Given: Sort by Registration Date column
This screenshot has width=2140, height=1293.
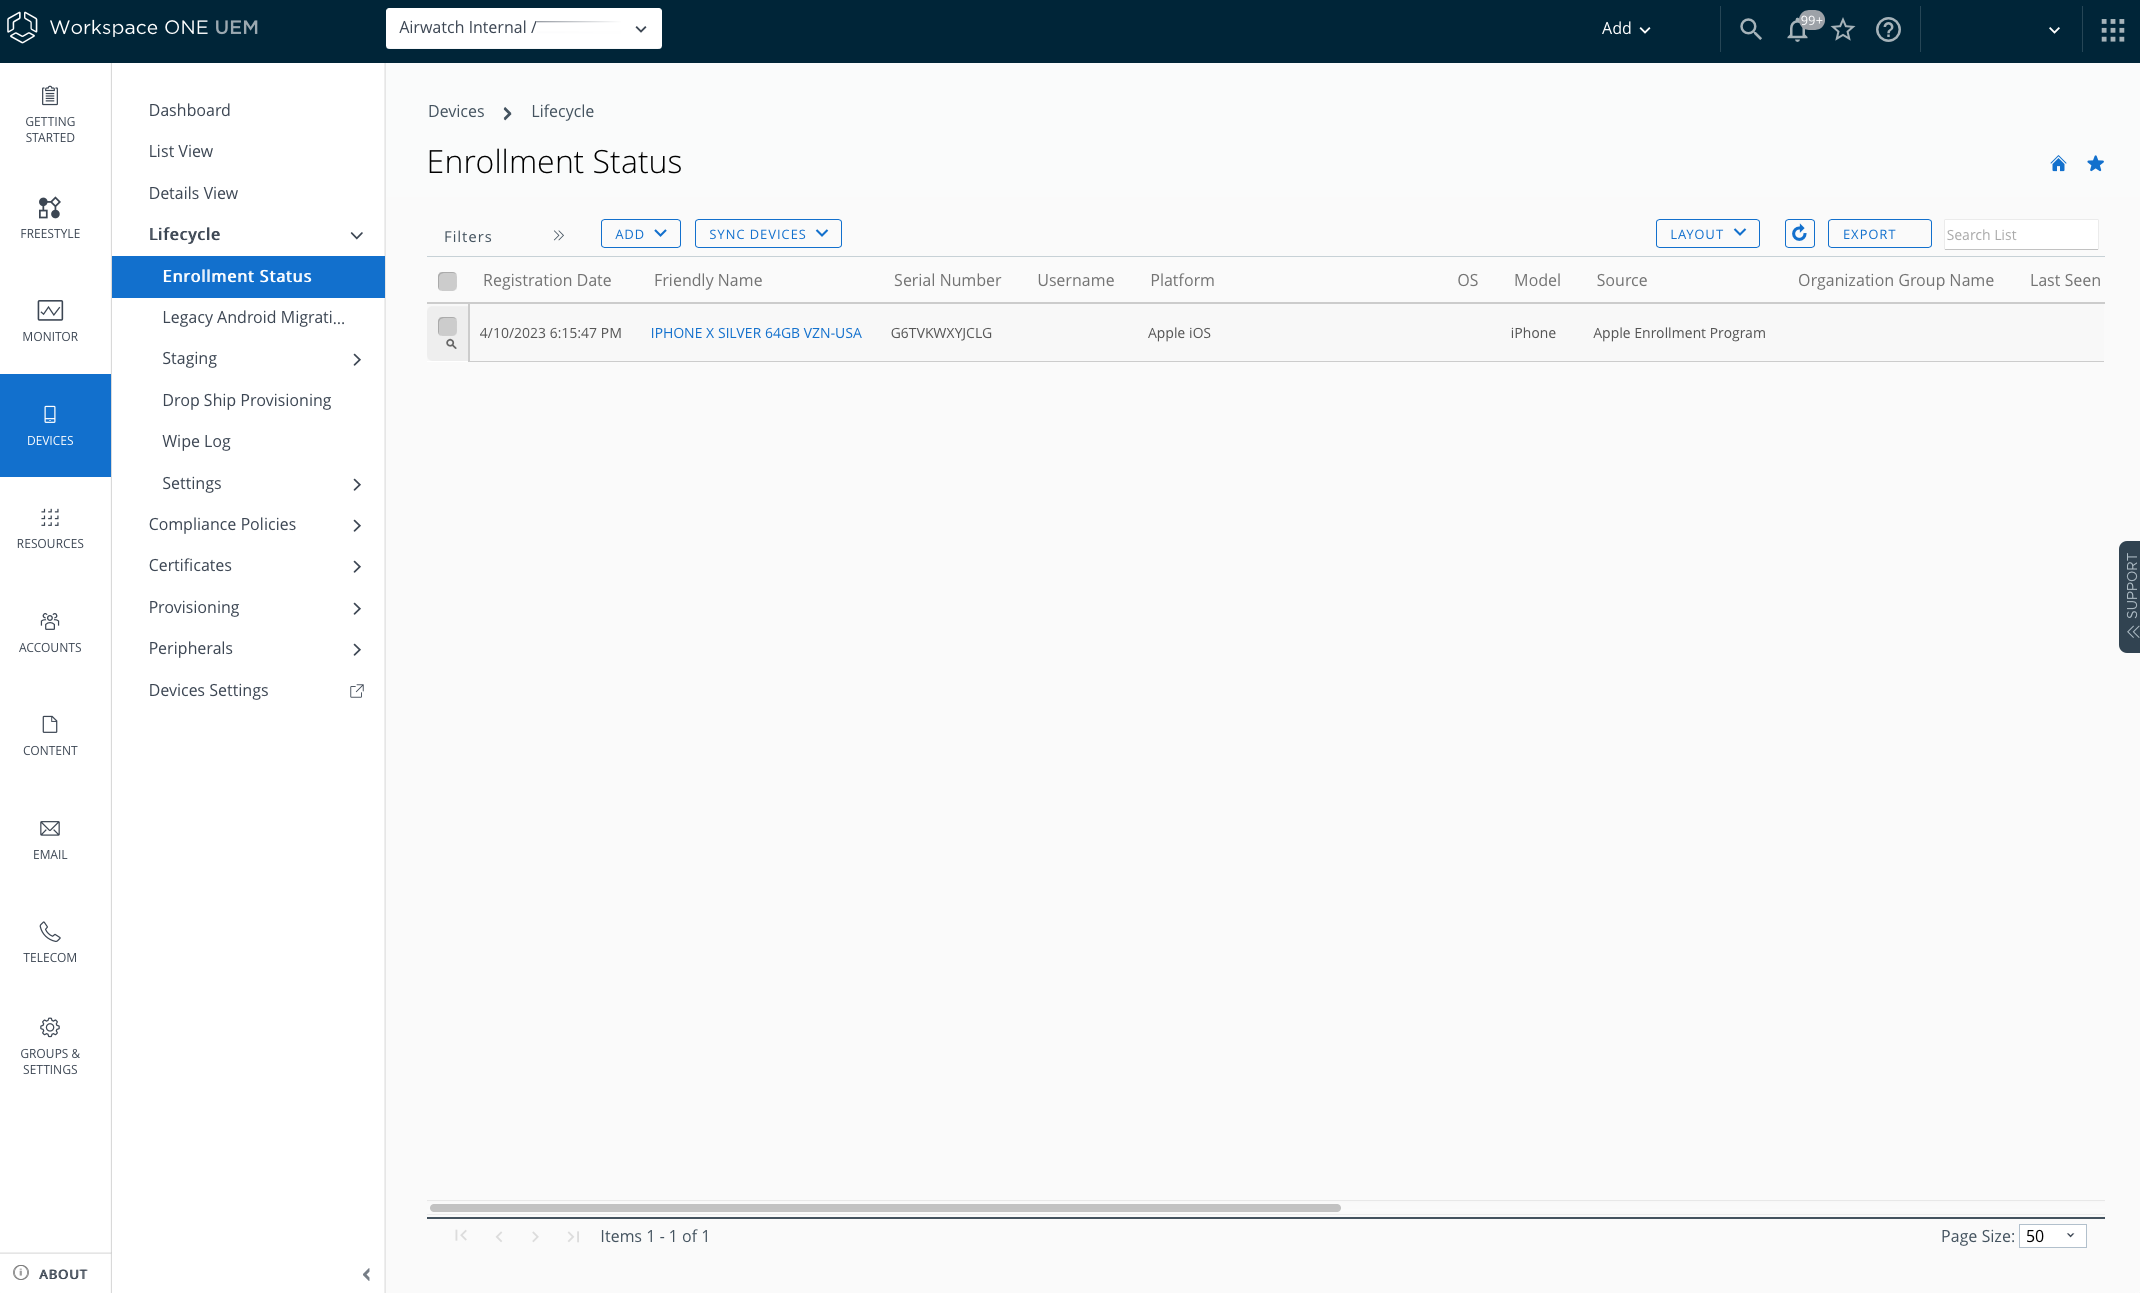Looking at the screenshot, I should point(547,280).
